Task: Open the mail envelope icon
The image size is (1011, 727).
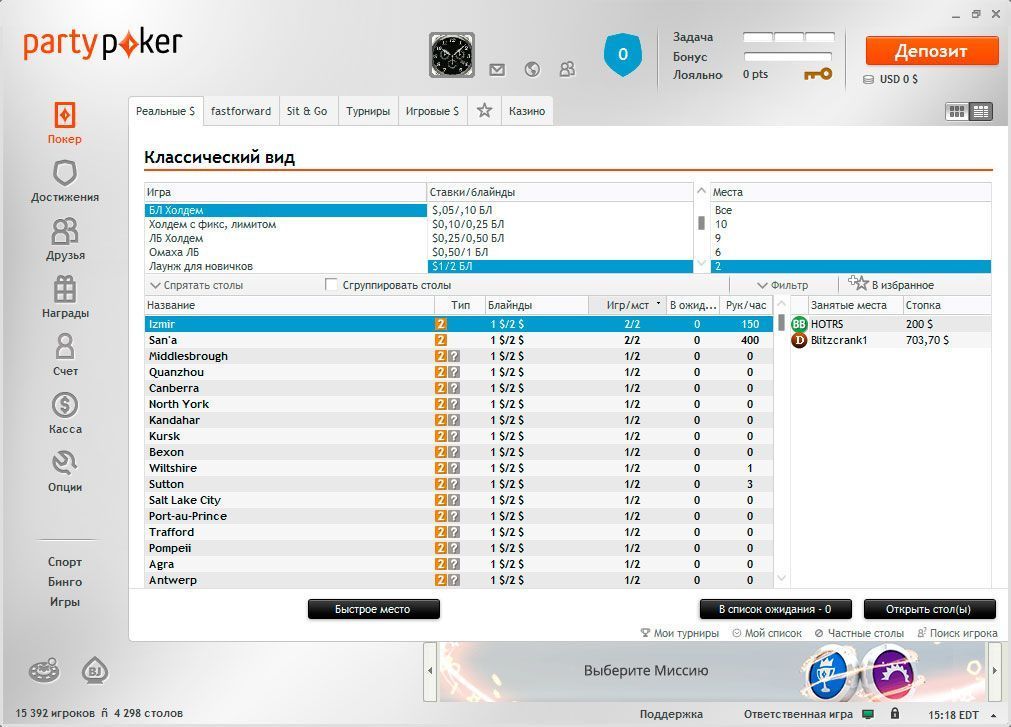Action: (x=497, y=70)
